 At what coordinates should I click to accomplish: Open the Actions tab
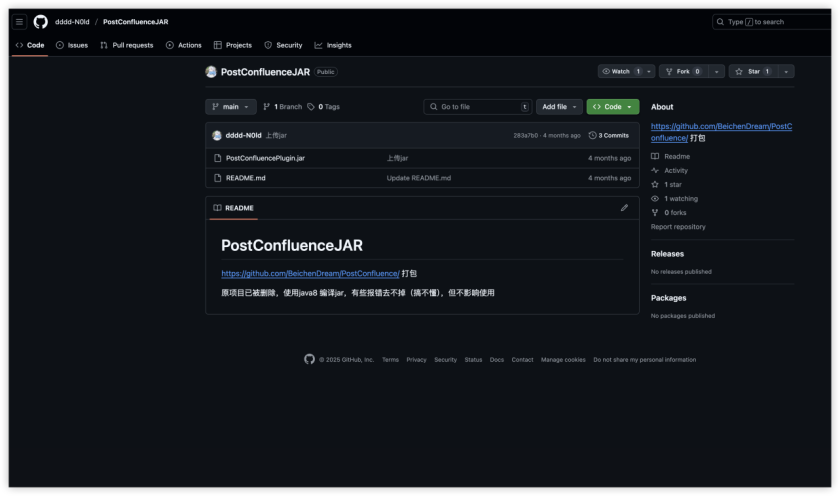184,46
